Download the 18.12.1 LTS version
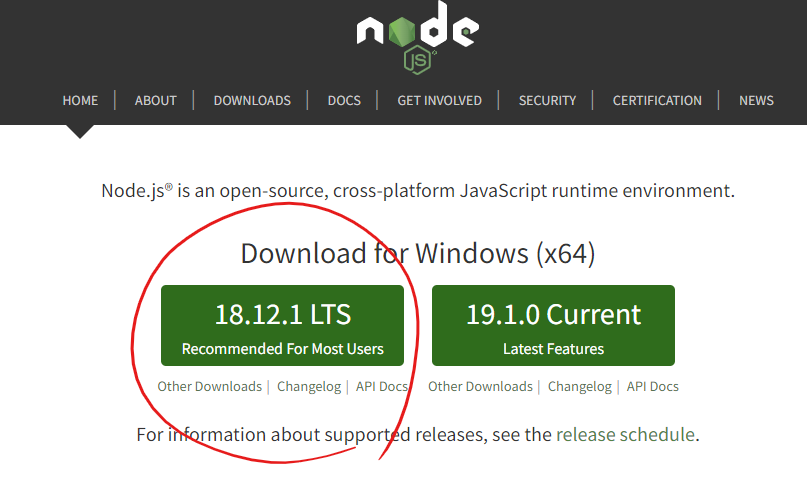The width and height of the screenshot is (807, 488). tap(283, 325)
